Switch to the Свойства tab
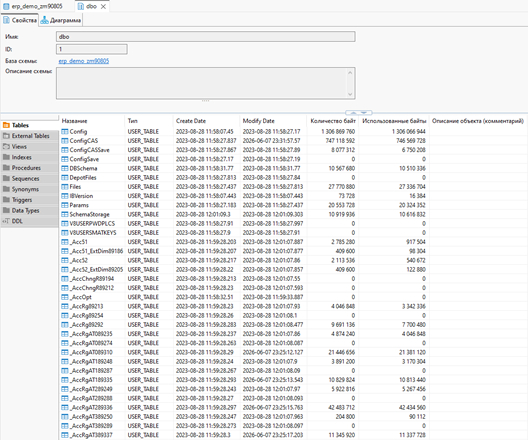528x440 pixels. click(20, 21)
